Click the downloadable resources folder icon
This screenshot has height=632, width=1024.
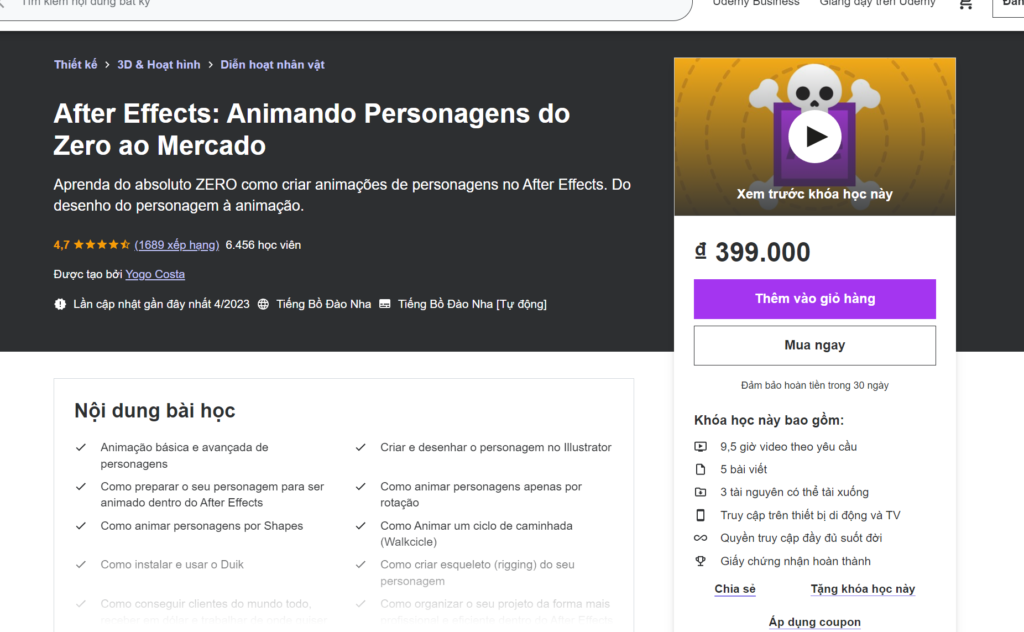click(x=700, y=492)
